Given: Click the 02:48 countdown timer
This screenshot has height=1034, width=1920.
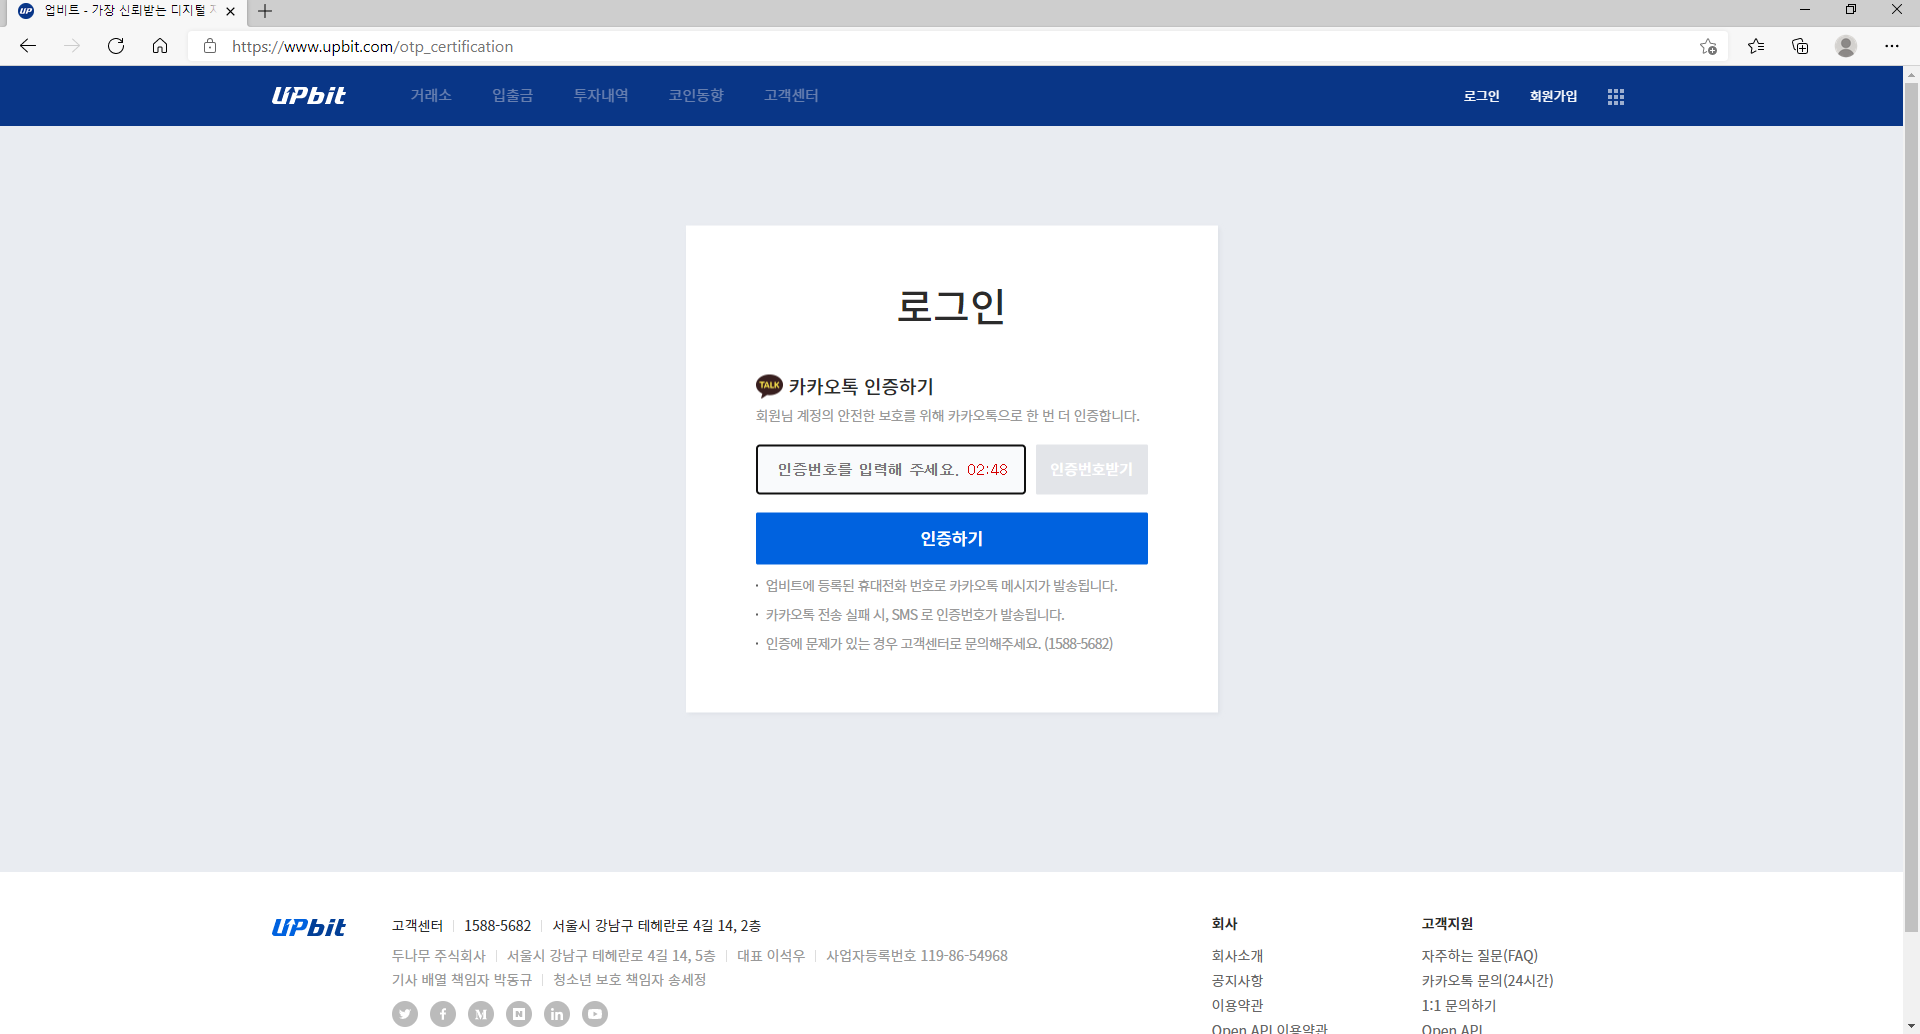Looking at the screenshot, I should [x=987, y=470].
